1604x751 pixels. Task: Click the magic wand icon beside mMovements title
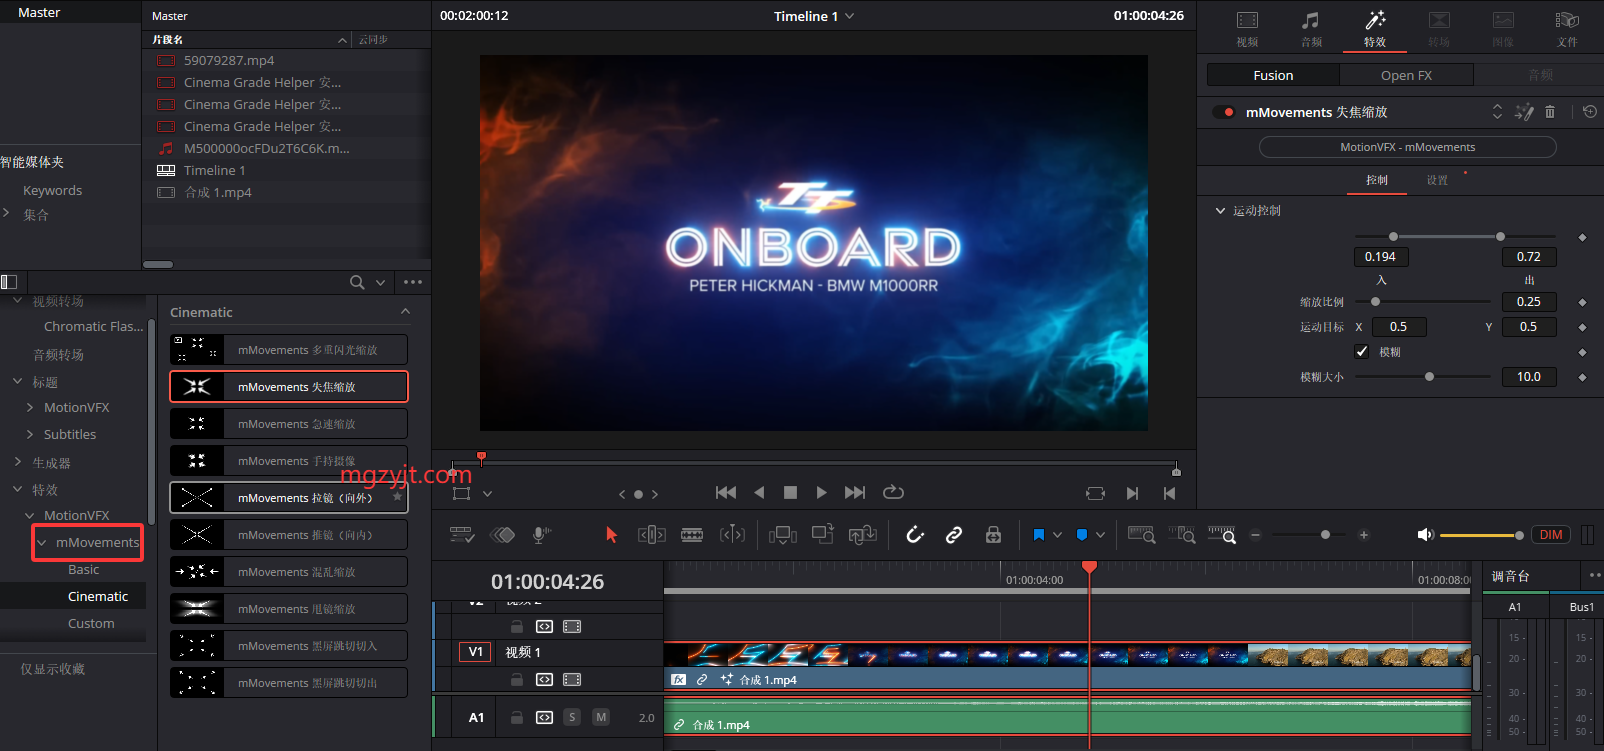(x=1524, y=112)
